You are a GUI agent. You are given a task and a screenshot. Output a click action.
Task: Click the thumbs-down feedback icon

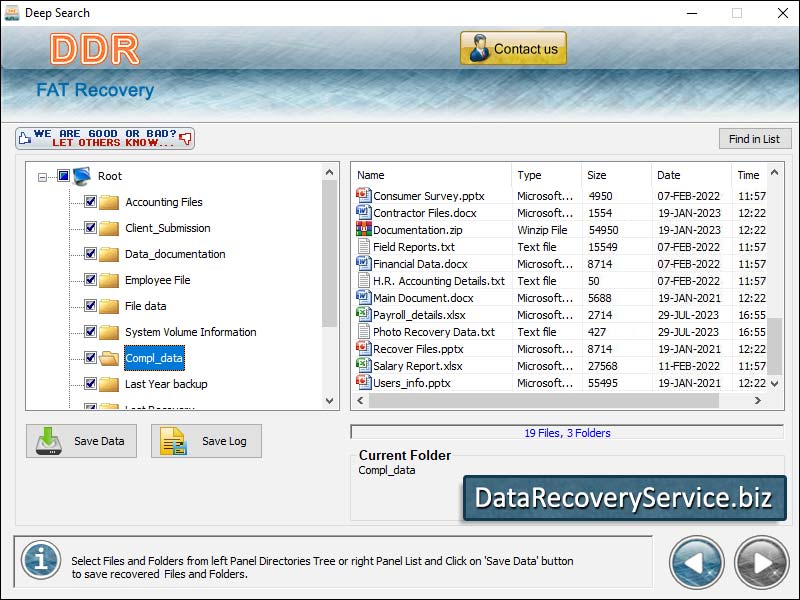click(x=185, y=139)
